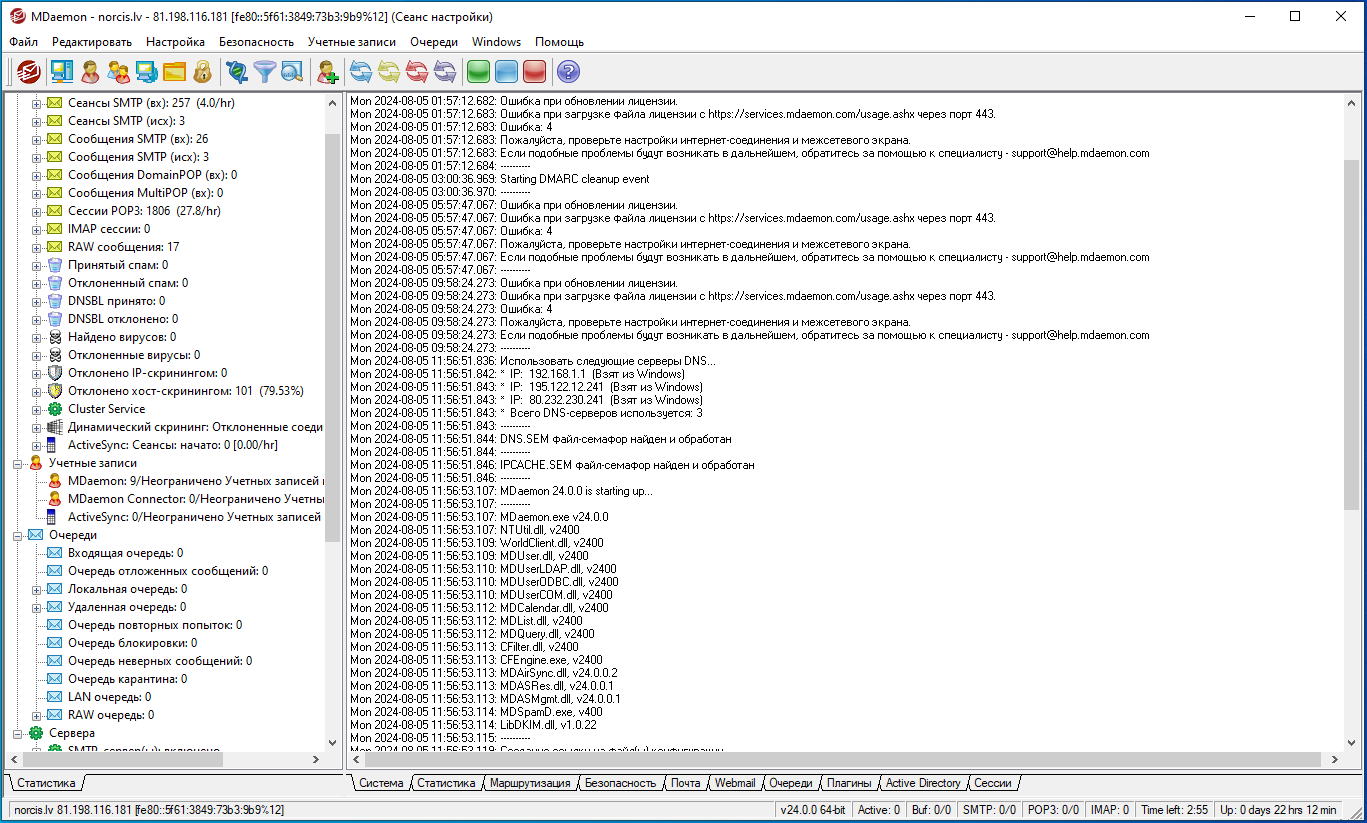Click the blue-green helix toolbar icon

(x=236, y=72)
